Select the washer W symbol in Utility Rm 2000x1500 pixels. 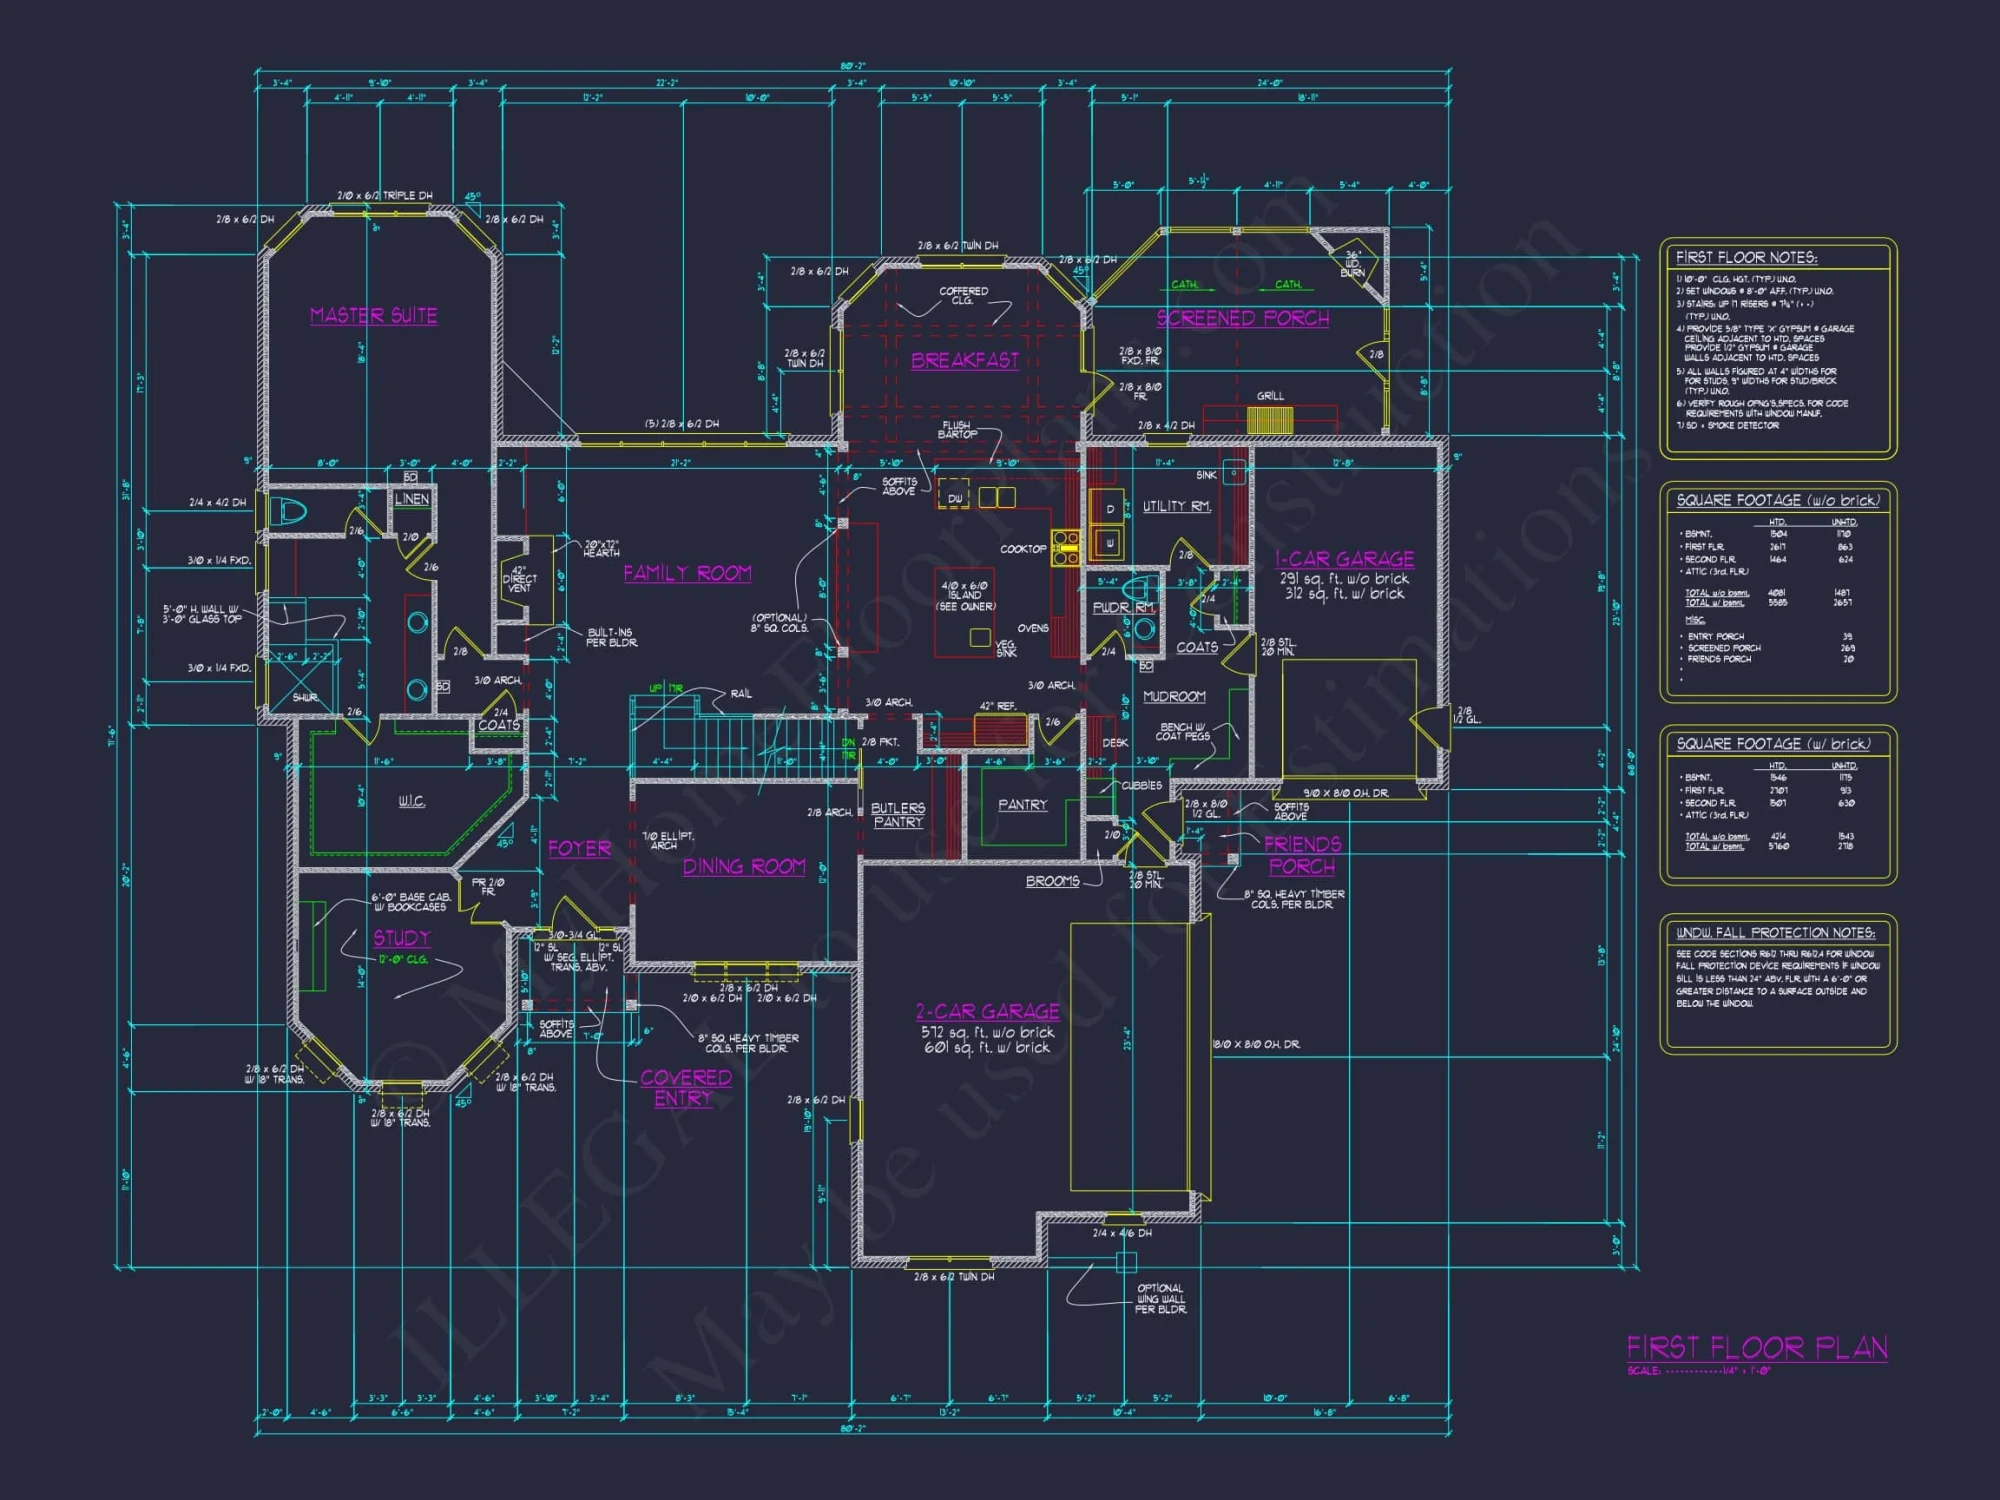(x=1111, y=542)
